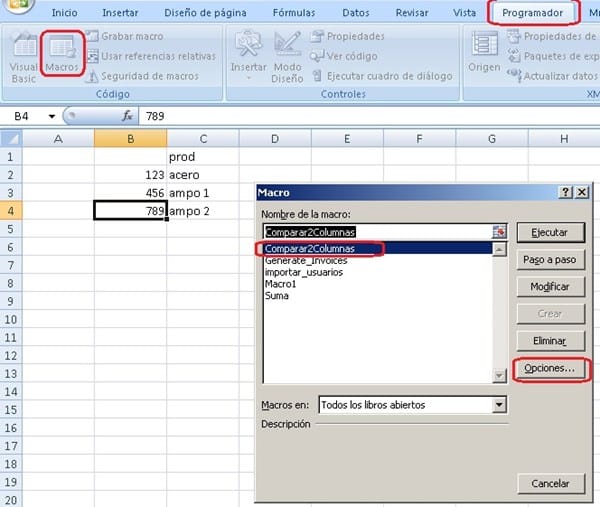This screenshot has width=600, height=507.
Task: Open the Macros en dropdown list
Action: click(x=499, y=405)
